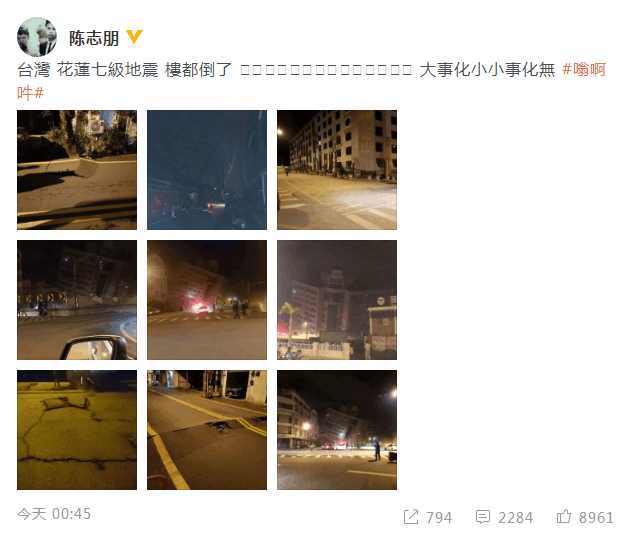Open the last photo with street lamps
625x538 pixels.
[337, 430]
